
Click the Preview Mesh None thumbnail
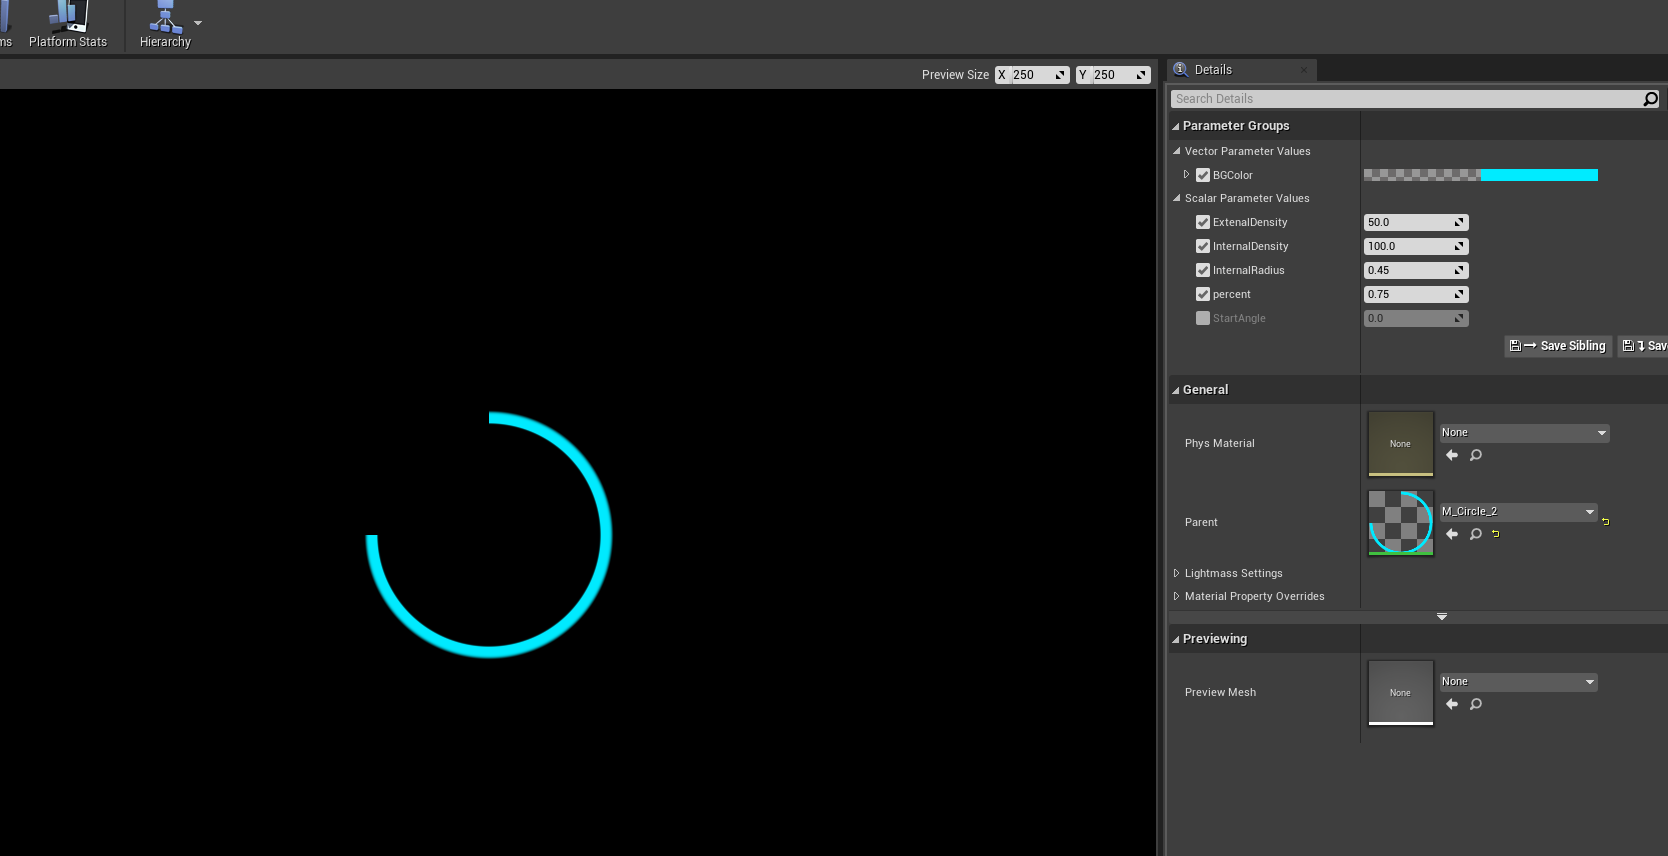[1400, 693]
